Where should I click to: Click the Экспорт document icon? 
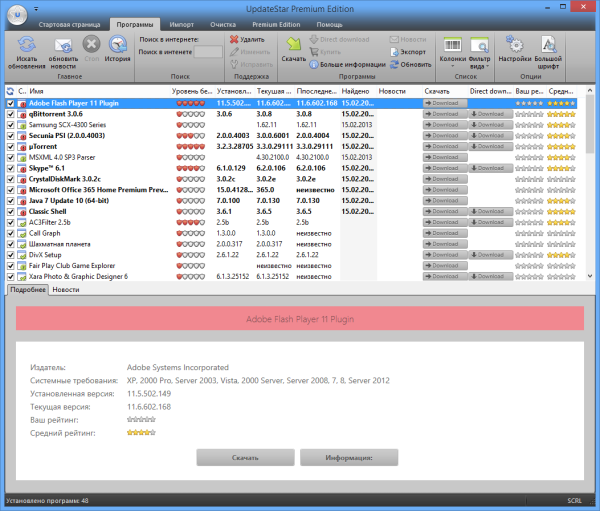[x=394, y=52]
